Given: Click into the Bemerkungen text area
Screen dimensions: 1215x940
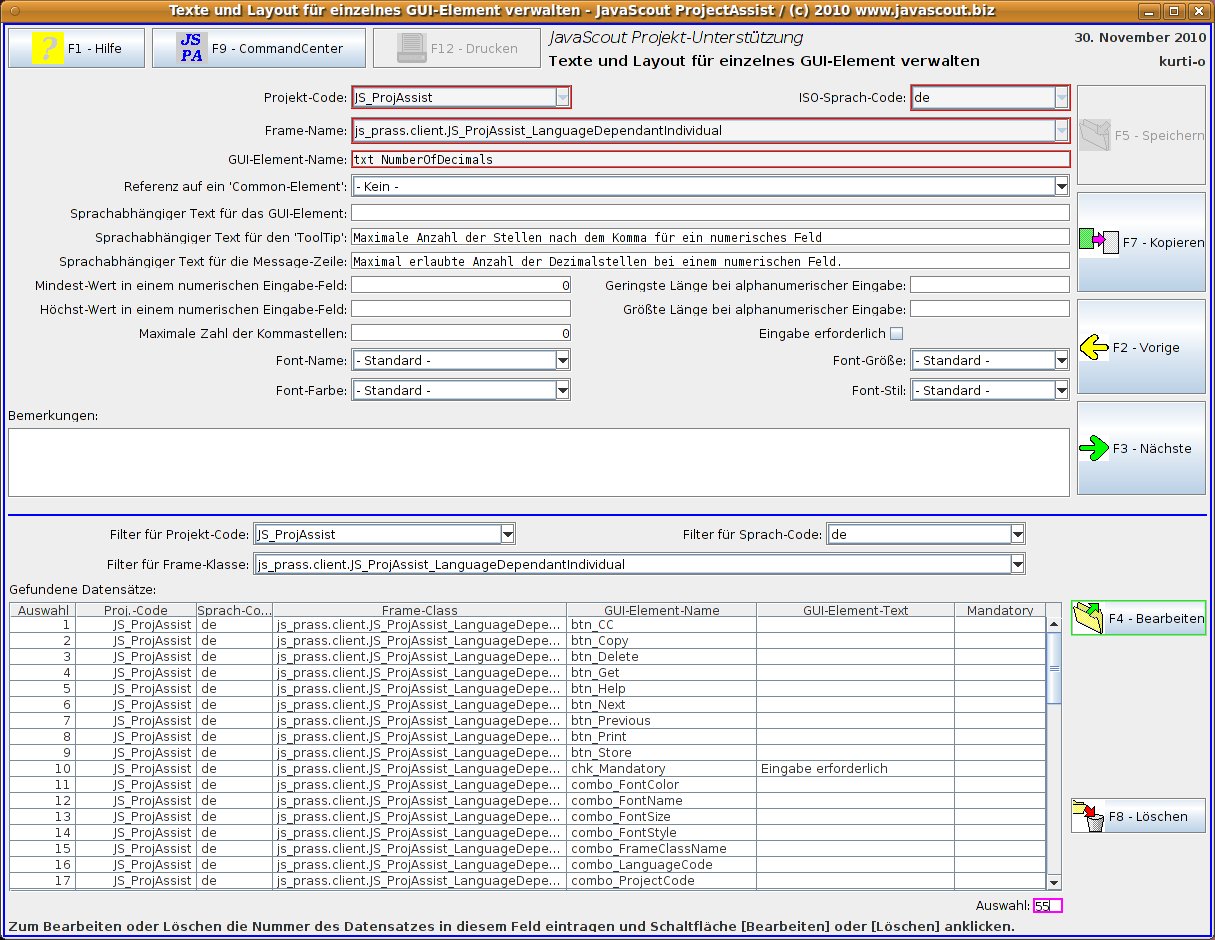Looking at the screenshot, I should click(x=538, y=462).
